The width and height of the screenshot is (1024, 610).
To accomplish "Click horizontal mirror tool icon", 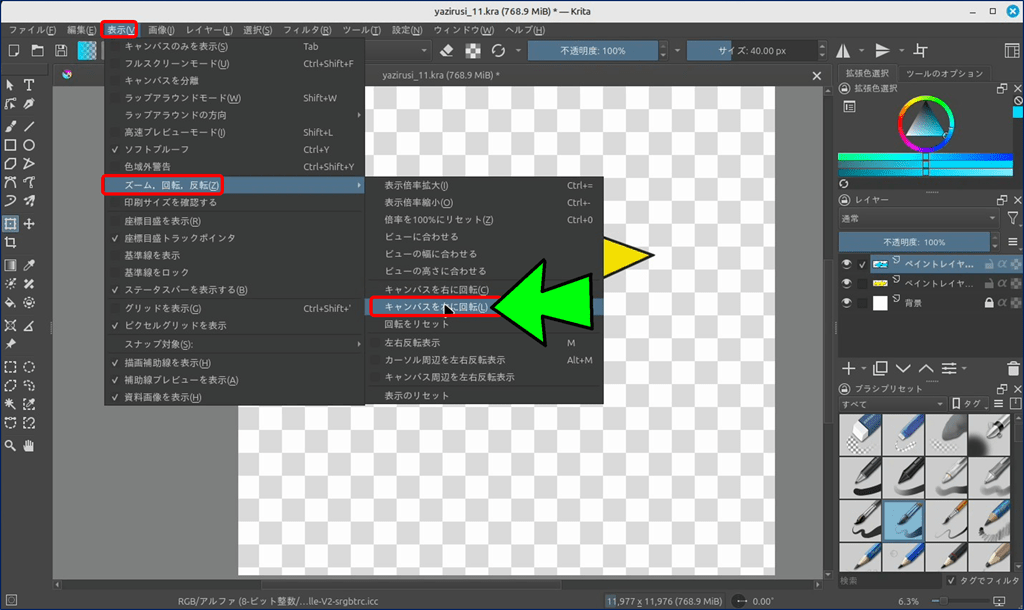I will pyautogui.click(x=843, y=50).
